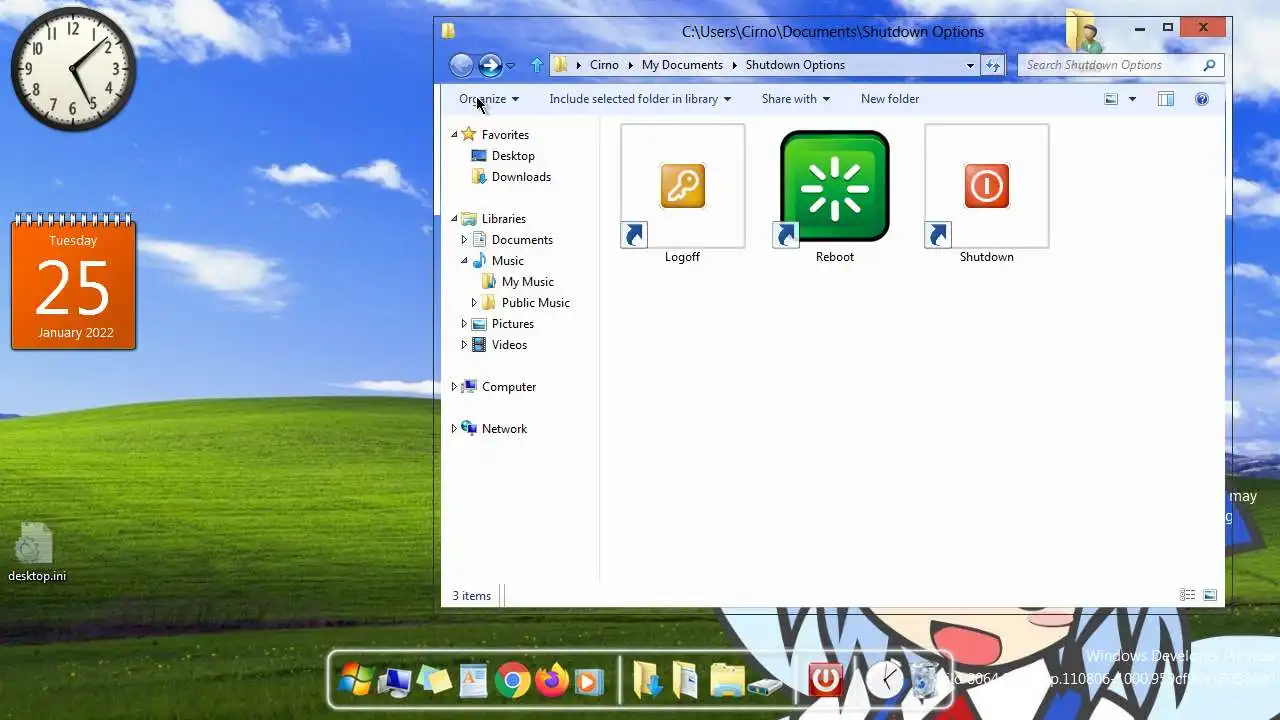The image size is (1280, 720).
Task: Open the Share with dropdown
Action: coord(796,99)
